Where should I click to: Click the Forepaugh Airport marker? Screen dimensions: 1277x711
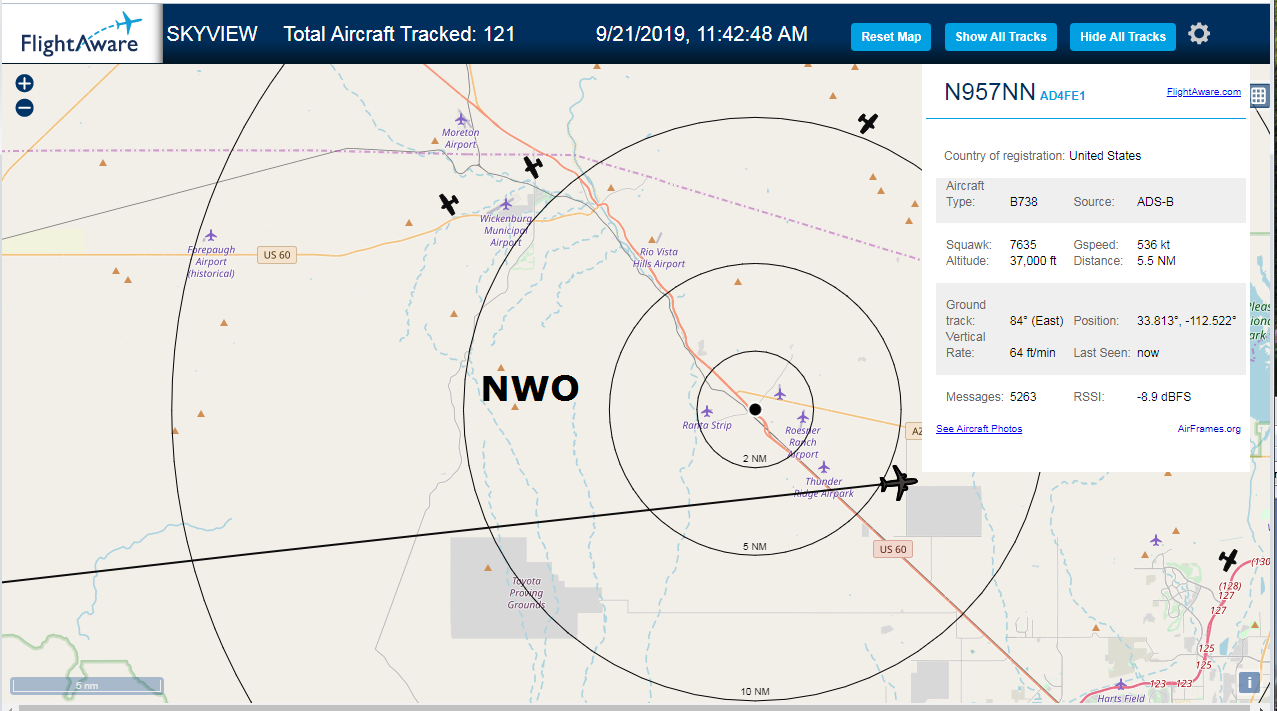(210, 235)
